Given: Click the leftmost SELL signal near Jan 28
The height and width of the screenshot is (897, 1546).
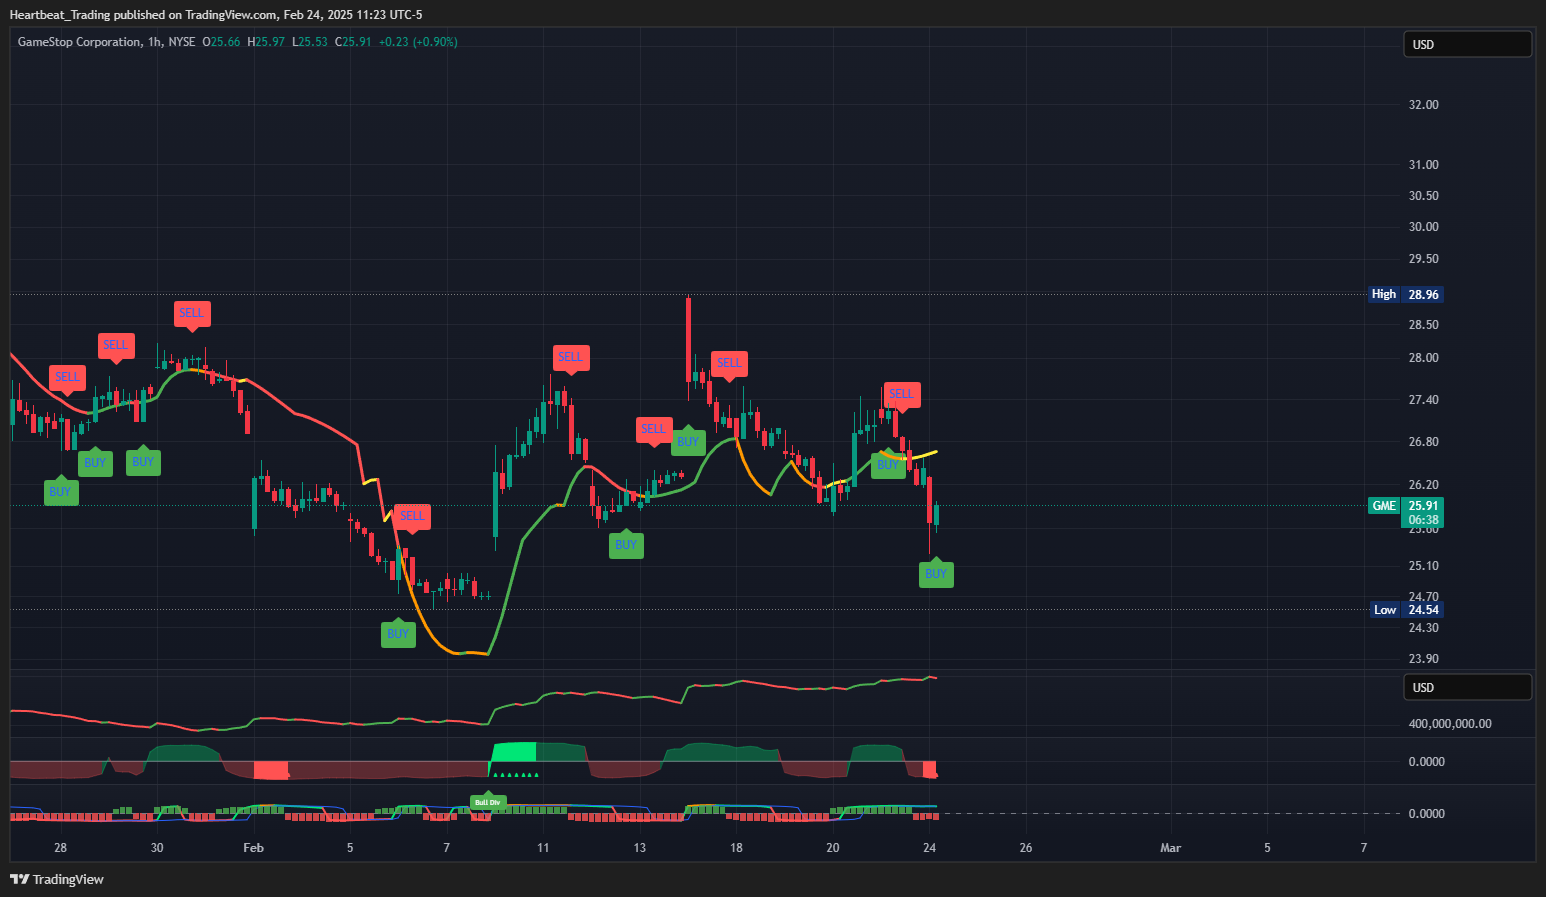Looking at the screenshot, I should tap(67, 378).
